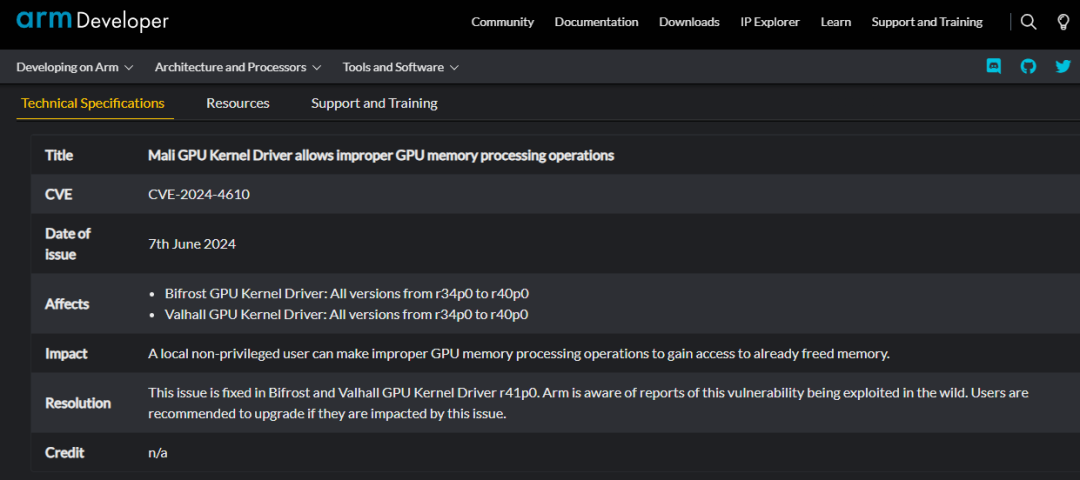
Task: Open the Discord icon link
Action: click(x=994, y=67)
